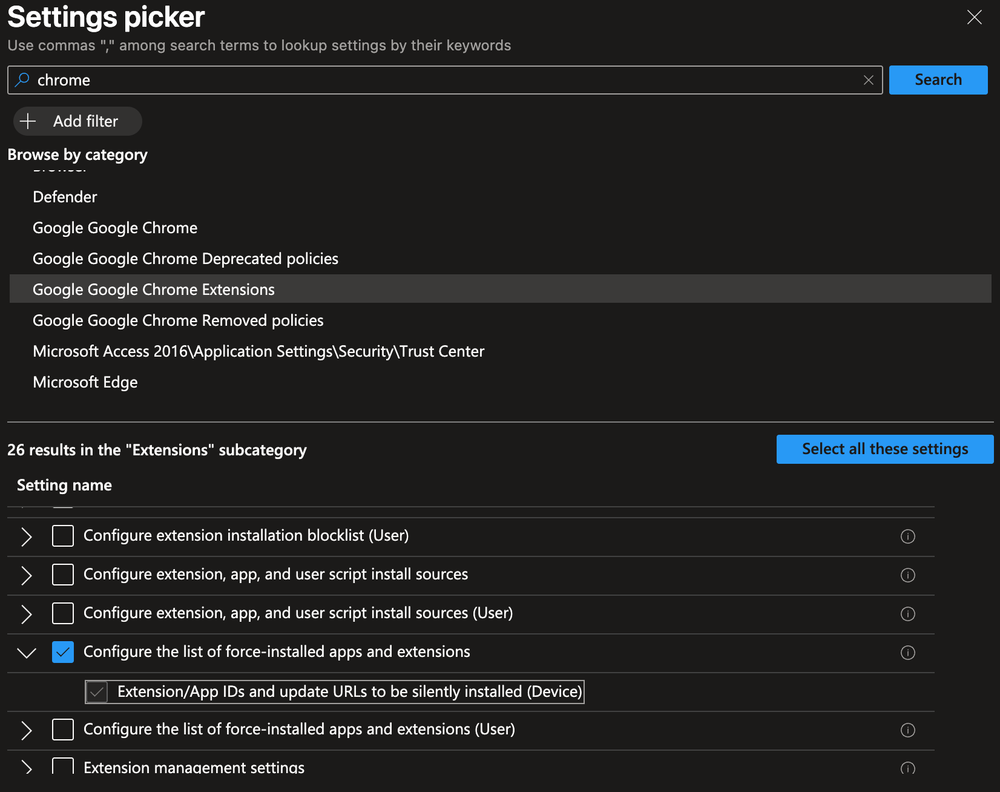Expand force-installed apps and extensions (User) row

27,730
